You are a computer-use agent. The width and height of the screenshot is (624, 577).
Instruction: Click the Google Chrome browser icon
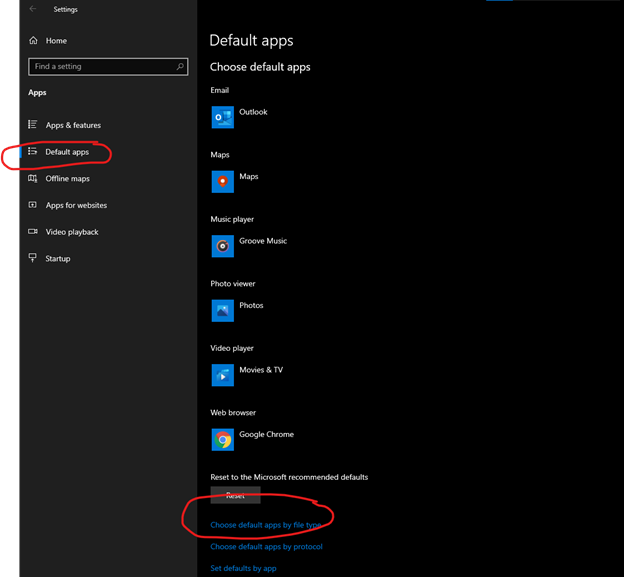pyautogui.click(x=222, y=439)
